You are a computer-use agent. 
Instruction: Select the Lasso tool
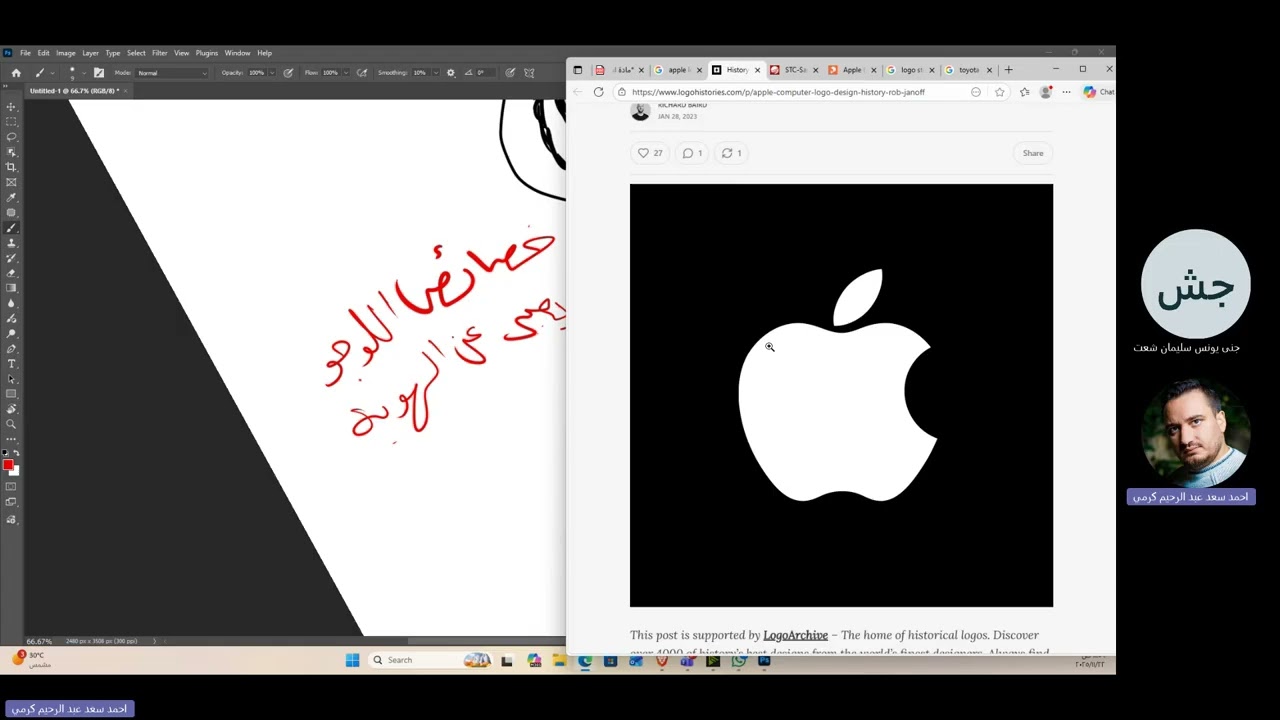tap(11, 137)
